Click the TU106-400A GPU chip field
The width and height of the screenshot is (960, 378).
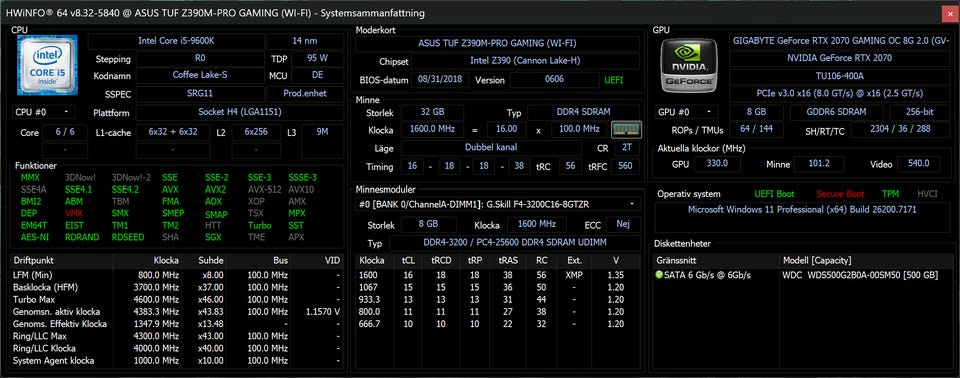[x=839, y=76]
